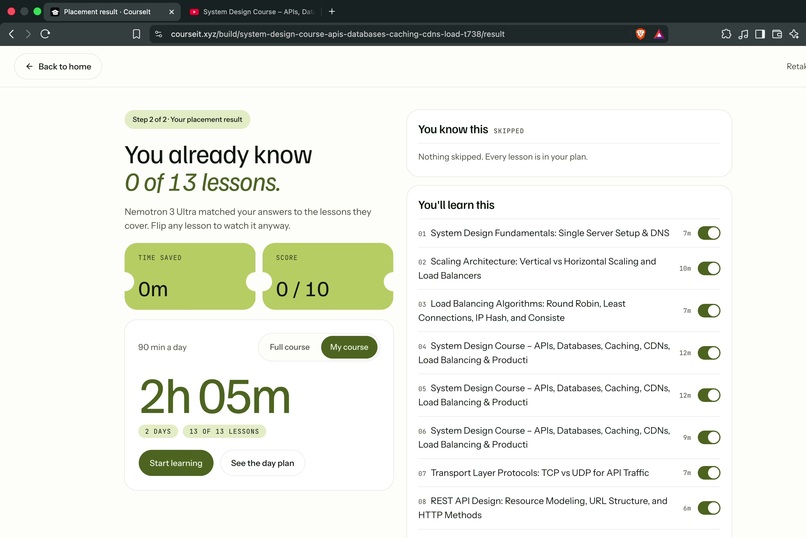Viewport: 806px width, 538px height.
Task: Open the Leo AI sparkle icon
Action: click(794, 34)
